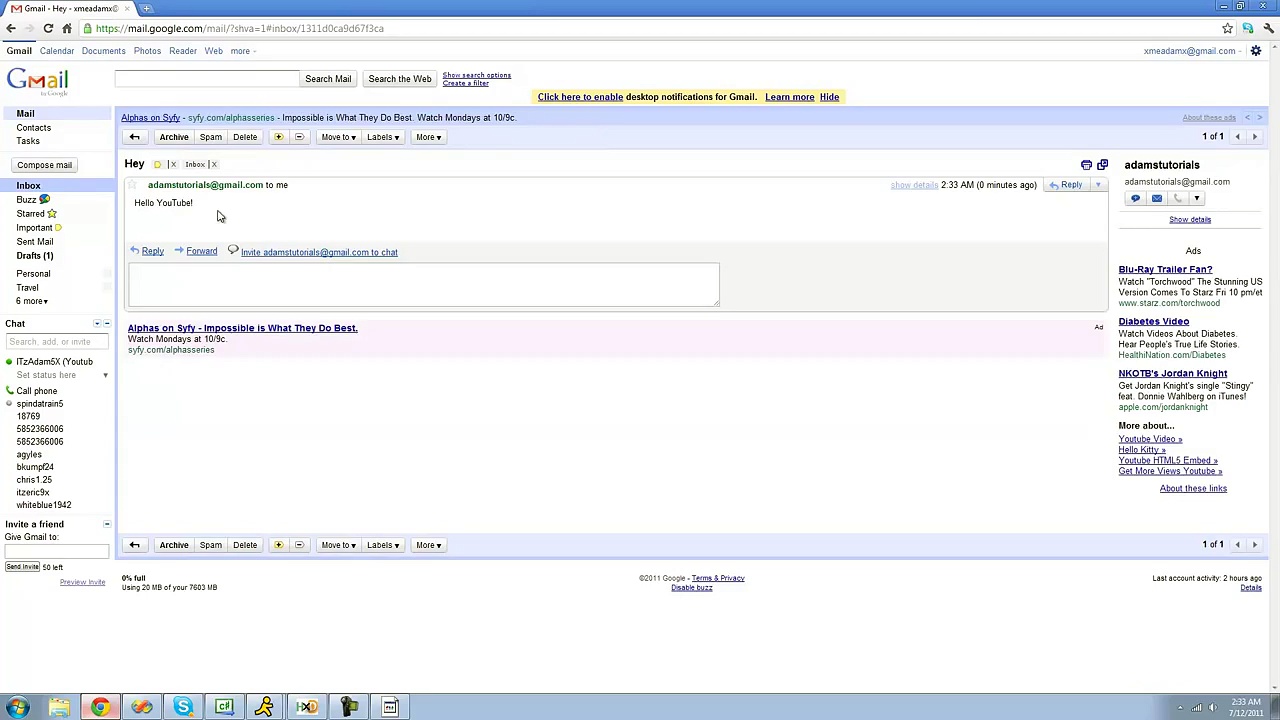1280x720 pixels.
Task: Click Invite adamstutorials@gmail.com to chat link
Action: coord(319,253)
